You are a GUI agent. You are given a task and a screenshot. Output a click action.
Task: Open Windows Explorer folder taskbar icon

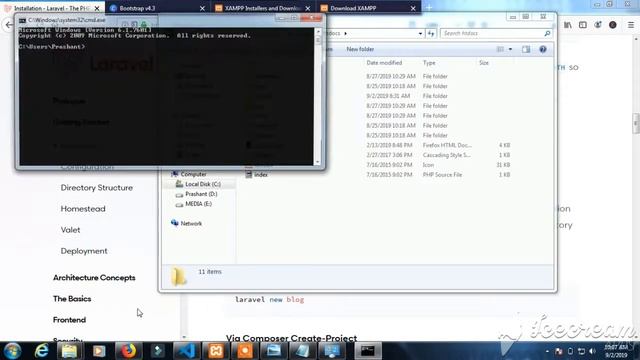pos(69,351)
